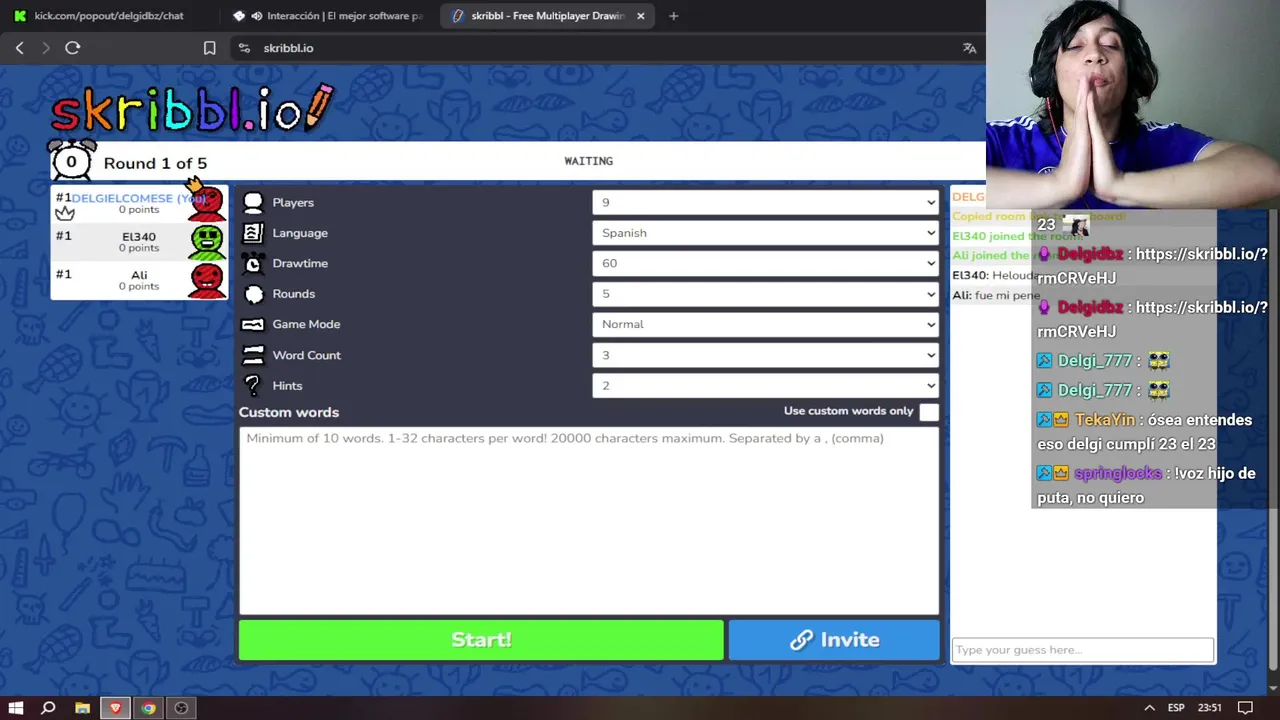Open File Explorer from taskbar

point(83,708)
